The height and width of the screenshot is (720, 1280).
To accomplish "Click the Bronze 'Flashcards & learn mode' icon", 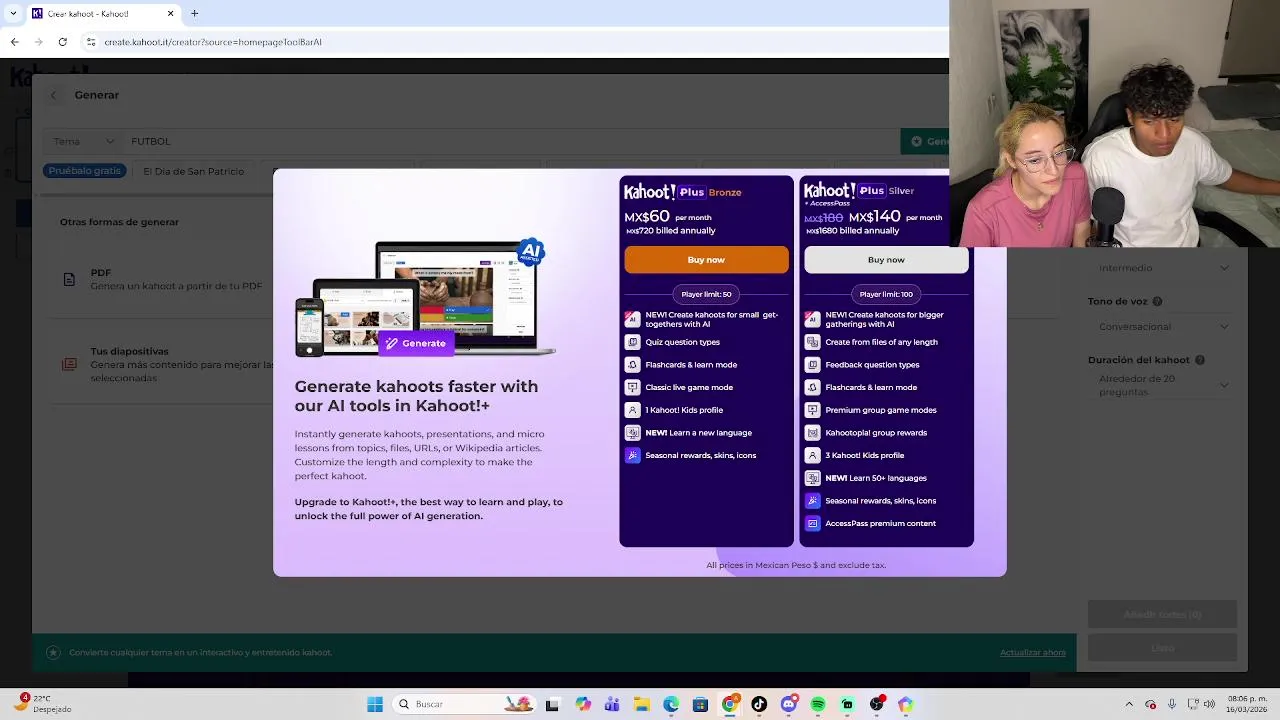I will point(632,365).
